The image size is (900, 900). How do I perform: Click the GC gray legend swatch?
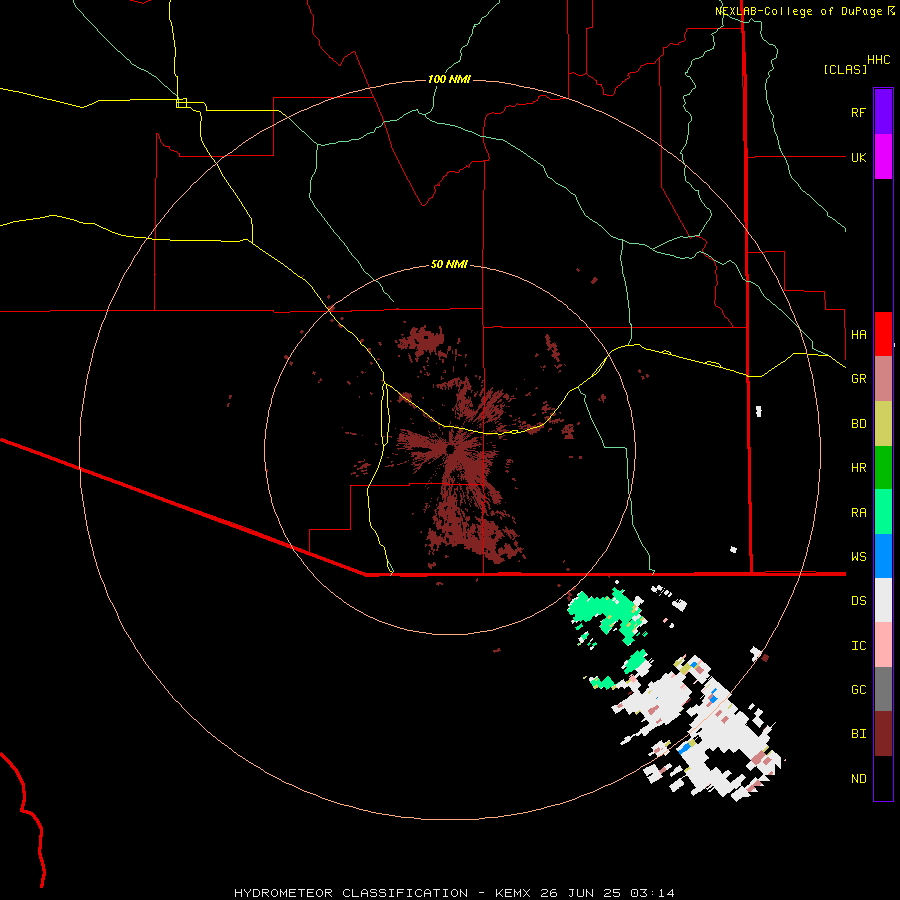tap(883, 689)
